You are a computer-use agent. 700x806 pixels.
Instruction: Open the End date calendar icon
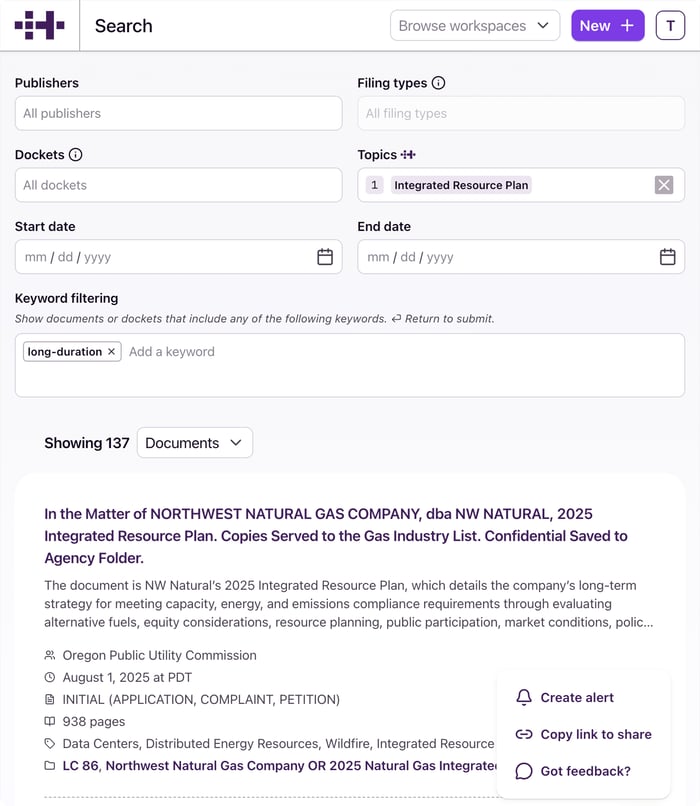tap(668, 257)
